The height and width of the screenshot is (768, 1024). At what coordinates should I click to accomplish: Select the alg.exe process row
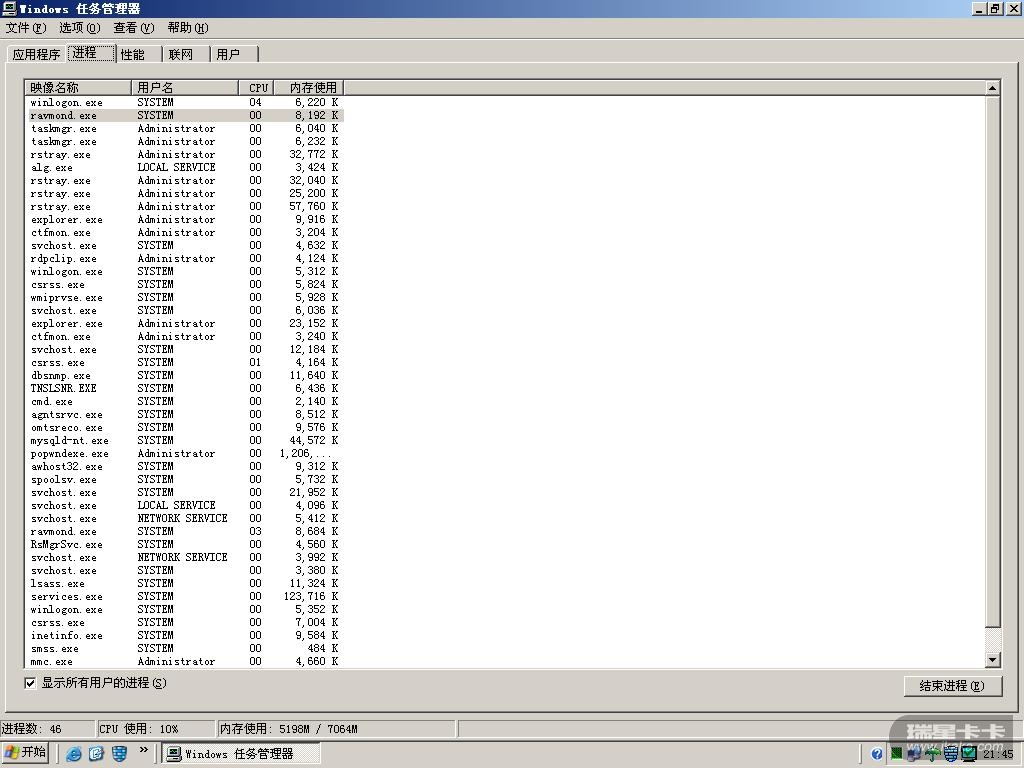(x=184, y=168)
